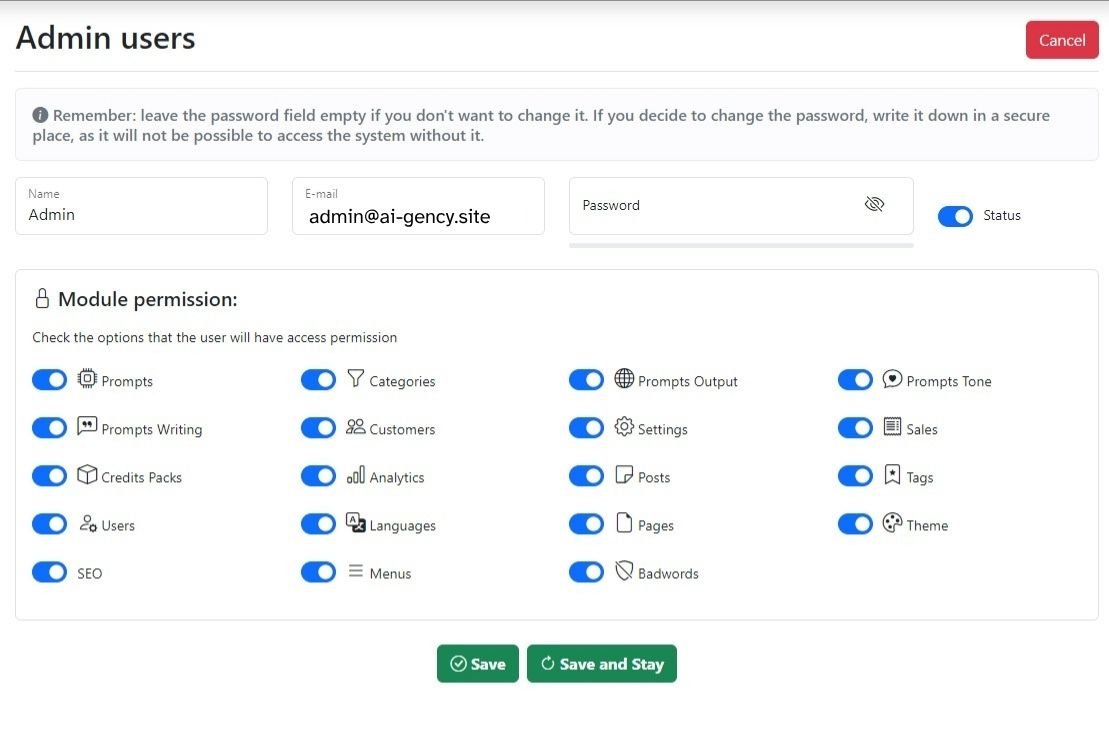Click into the E-mail input field
This screenshot has width=1109, height=741.
(x=418, y=215)
